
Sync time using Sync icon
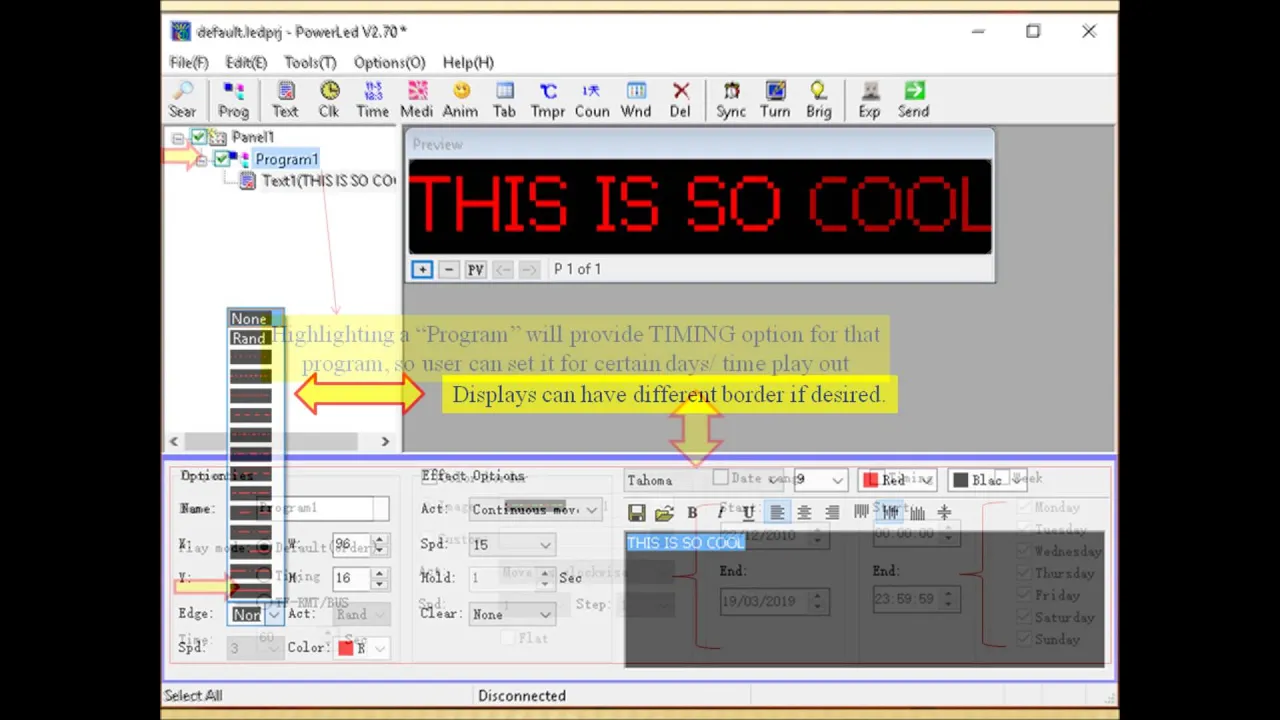tap(731, 100)
